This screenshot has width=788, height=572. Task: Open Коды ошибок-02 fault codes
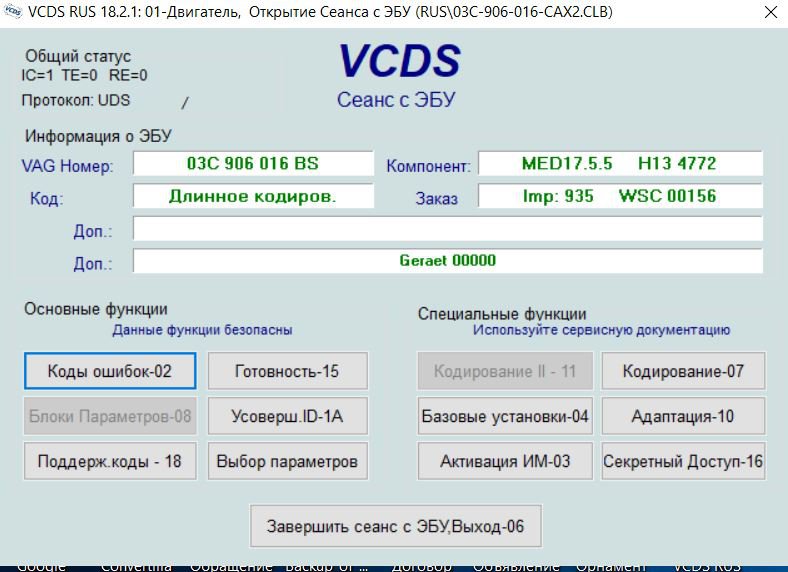pos(110,371)
